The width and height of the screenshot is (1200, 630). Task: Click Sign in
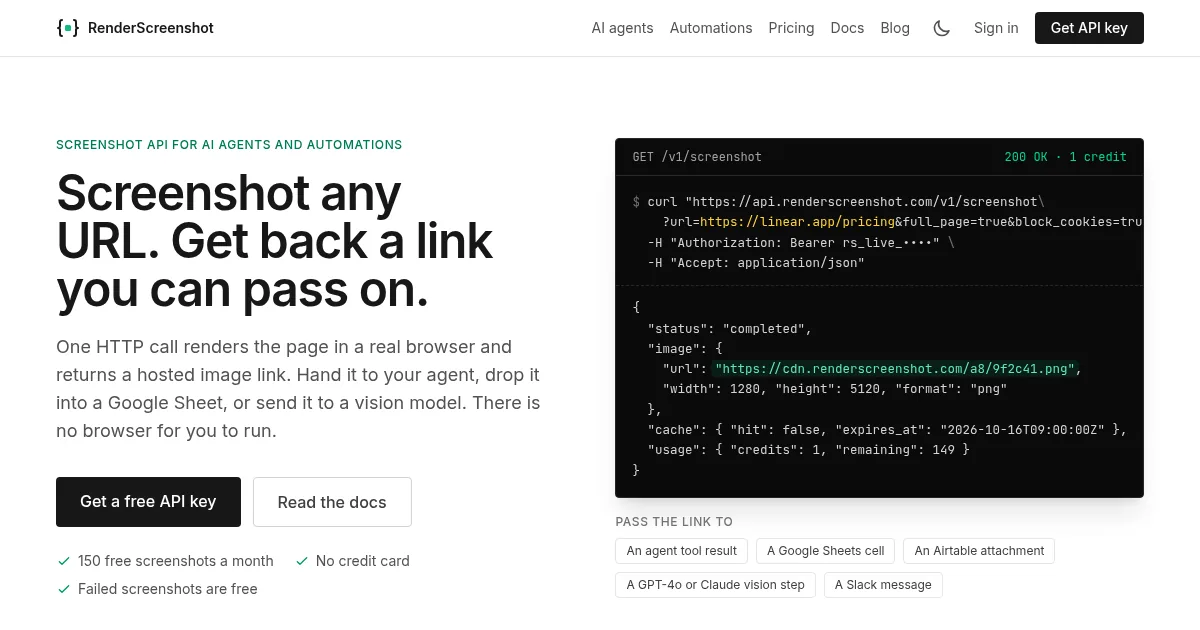996,28
